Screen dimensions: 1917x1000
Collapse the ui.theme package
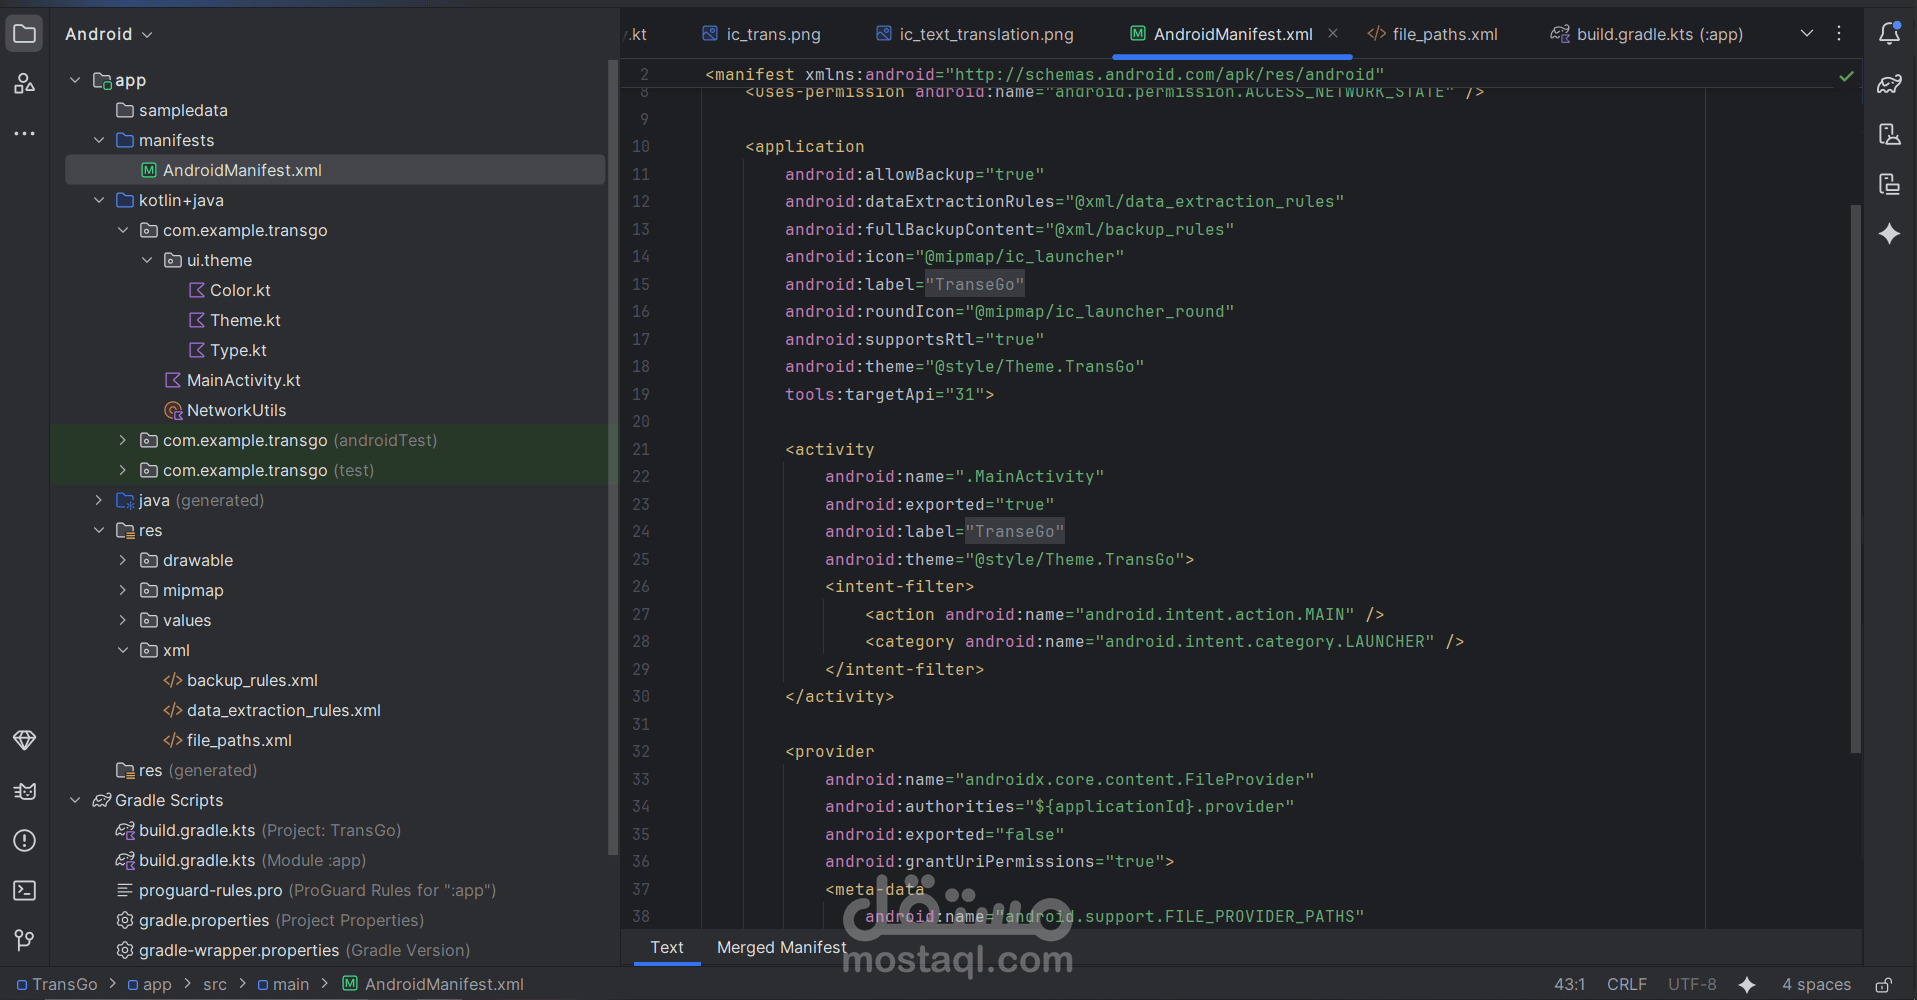tap(147, 260)
